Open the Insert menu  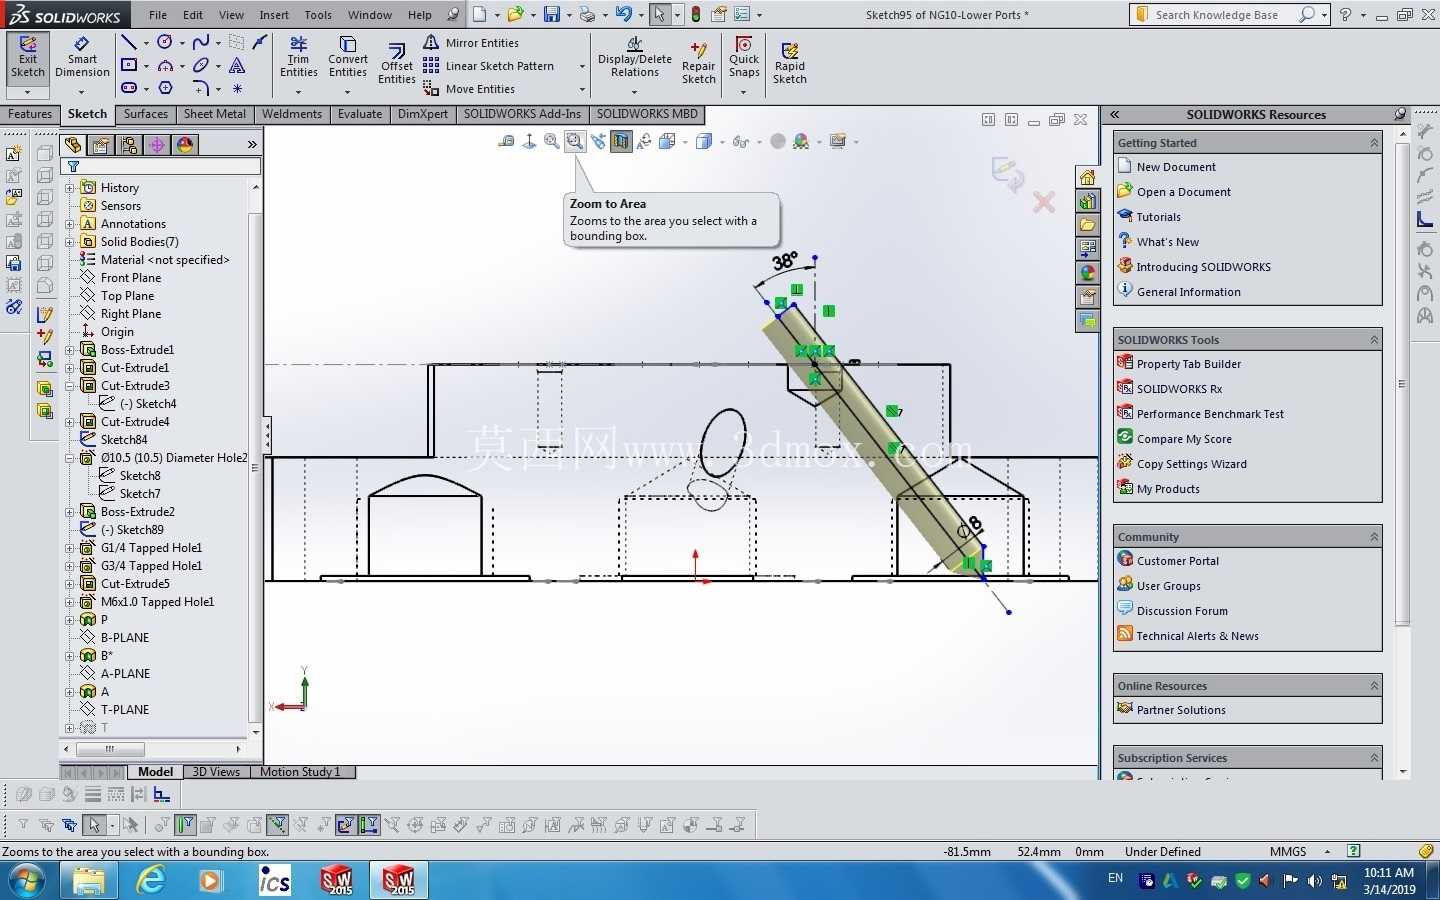pyautogui.click(x=274, y=15)
